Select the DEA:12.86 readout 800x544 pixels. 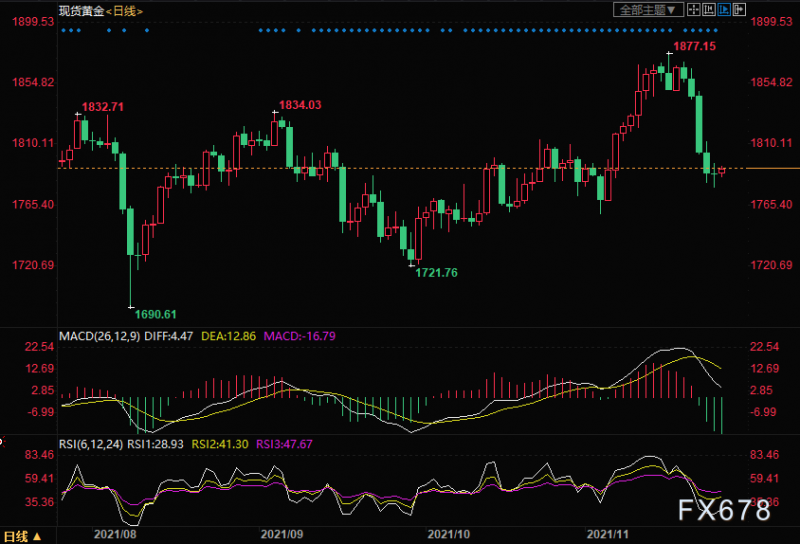(229, 336)
